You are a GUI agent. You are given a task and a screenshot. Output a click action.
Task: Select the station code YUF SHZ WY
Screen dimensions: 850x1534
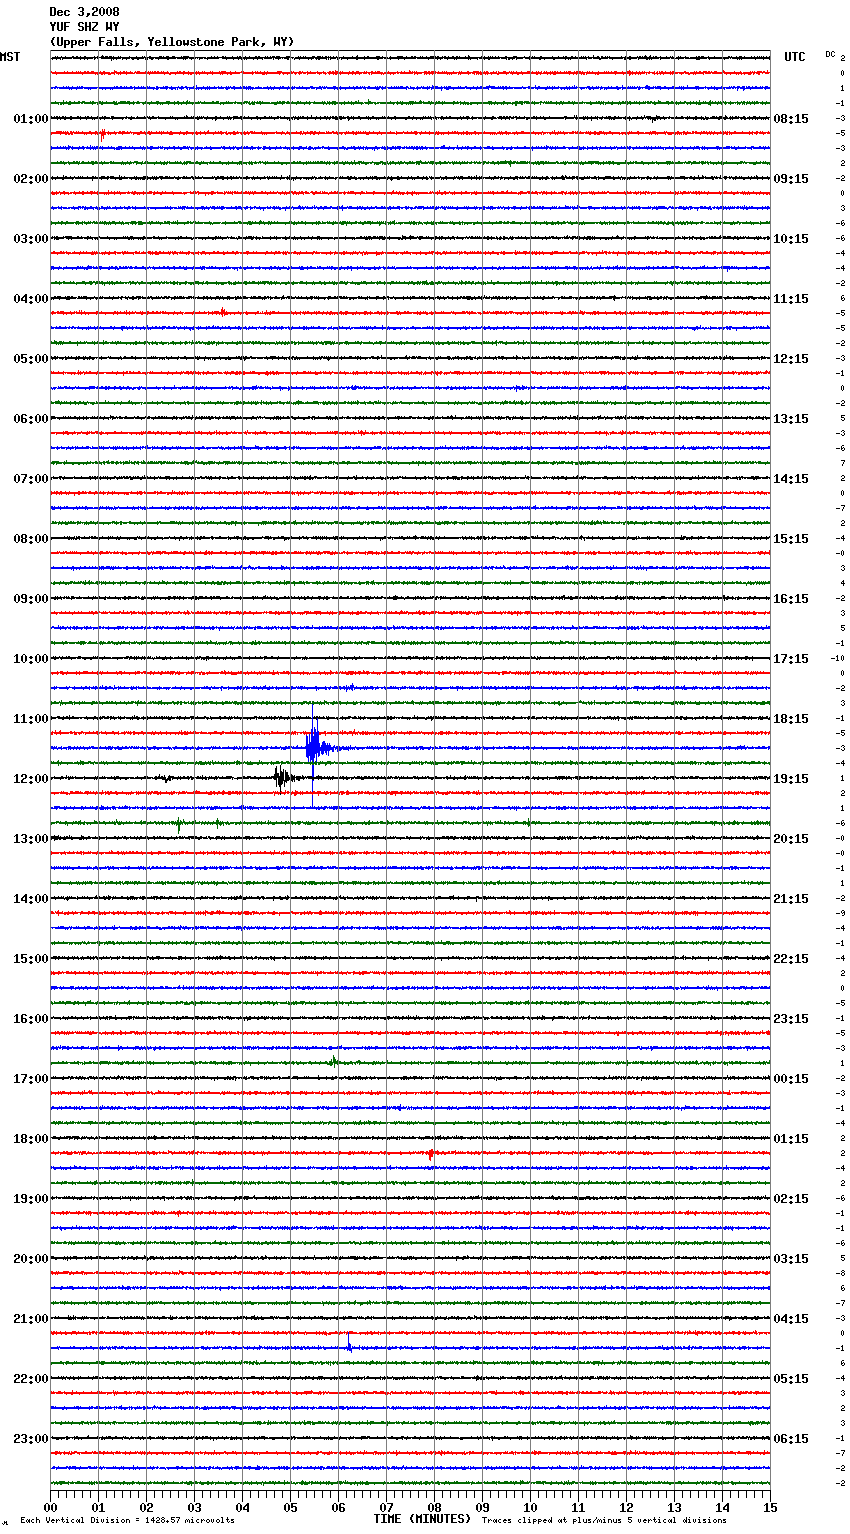(x=84, y=27)
